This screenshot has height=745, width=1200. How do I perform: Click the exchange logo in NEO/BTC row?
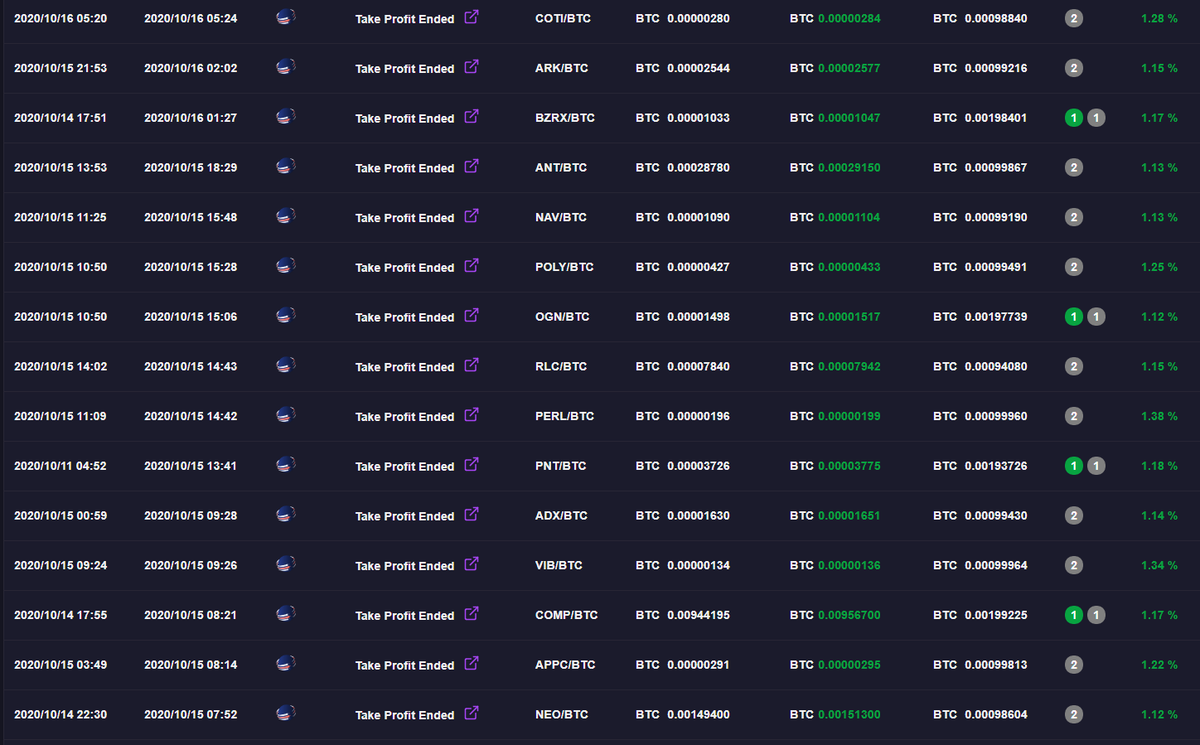tap(285, 713)
